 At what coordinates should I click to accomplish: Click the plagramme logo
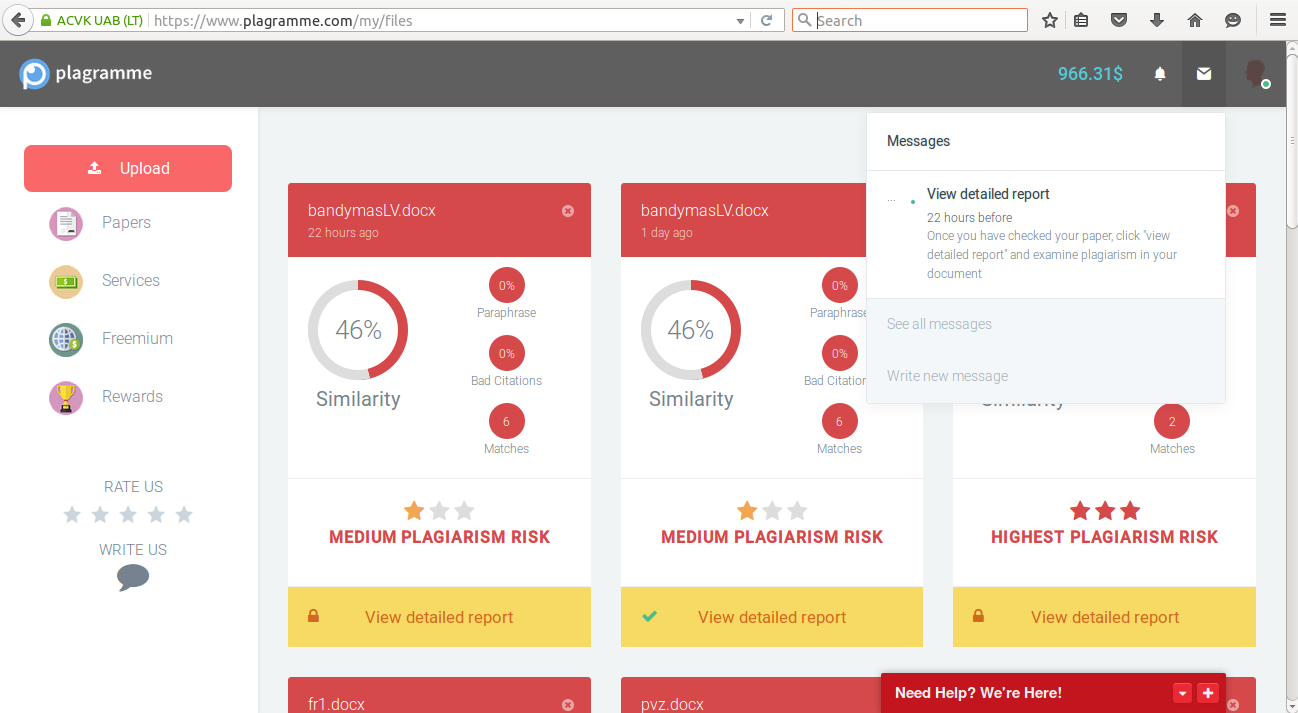click(86, 74)
